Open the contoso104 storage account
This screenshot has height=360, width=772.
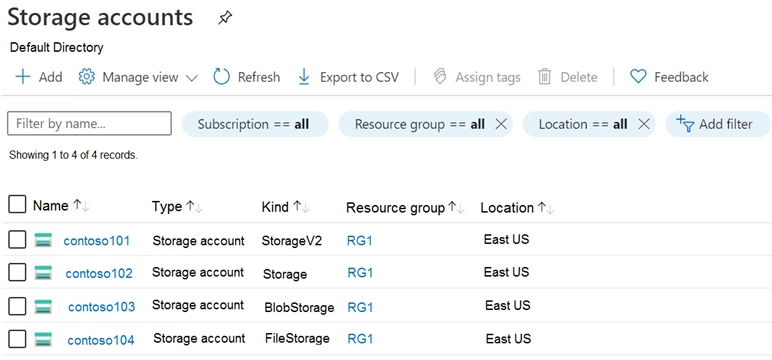tap(101, 340)
